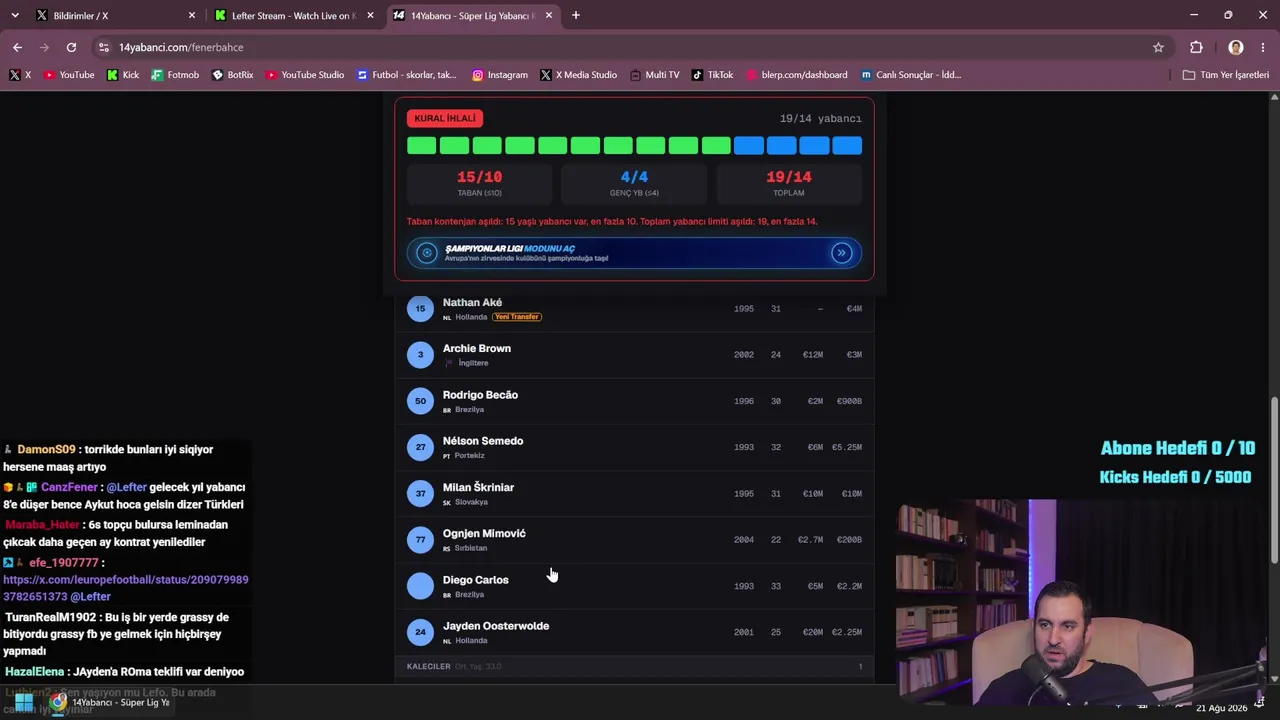
Task: Click the KURAL İHLALİ red badge
Action: [x=445, y=118]
